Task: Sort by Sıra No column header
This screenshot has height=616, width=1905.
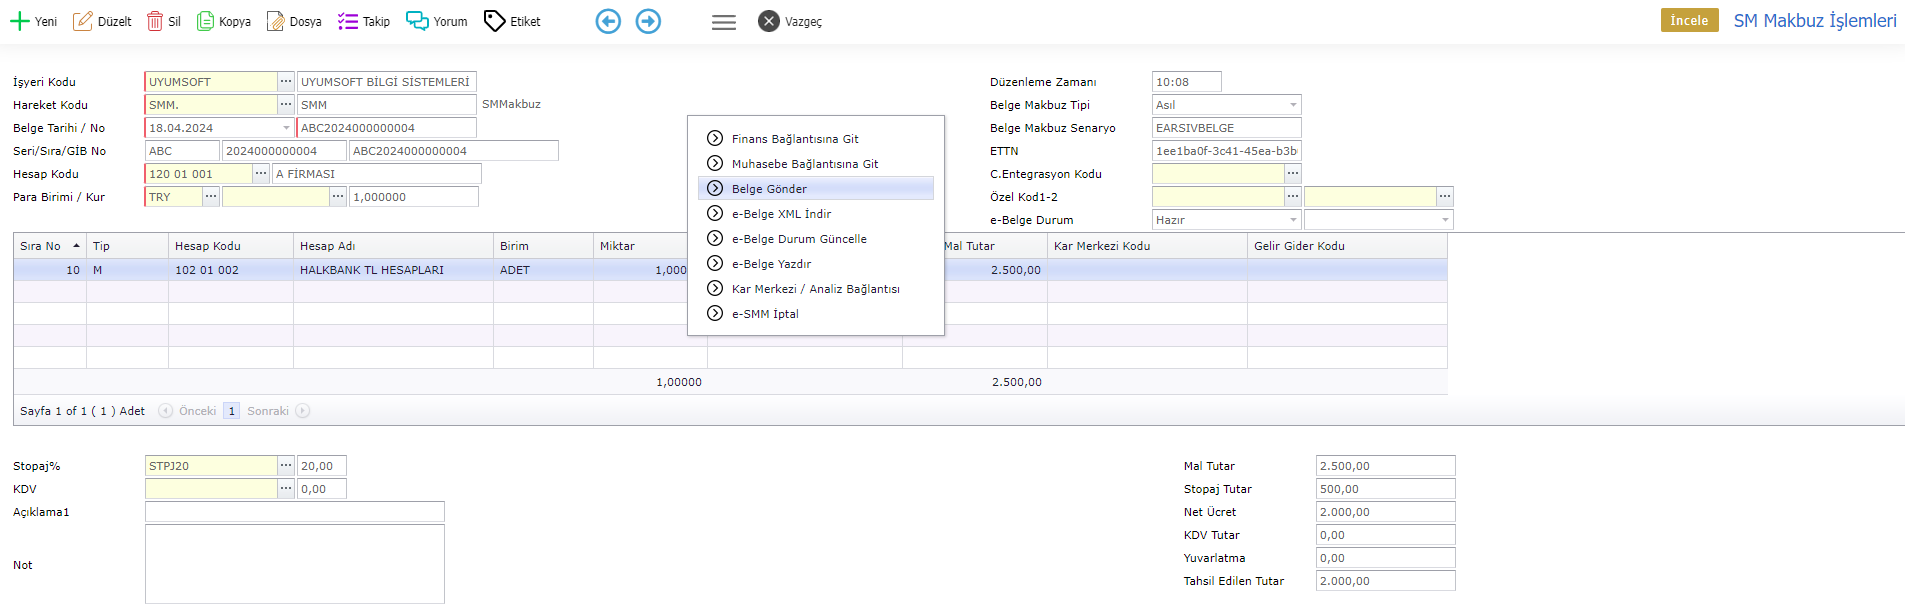Action: click(50, 246)
